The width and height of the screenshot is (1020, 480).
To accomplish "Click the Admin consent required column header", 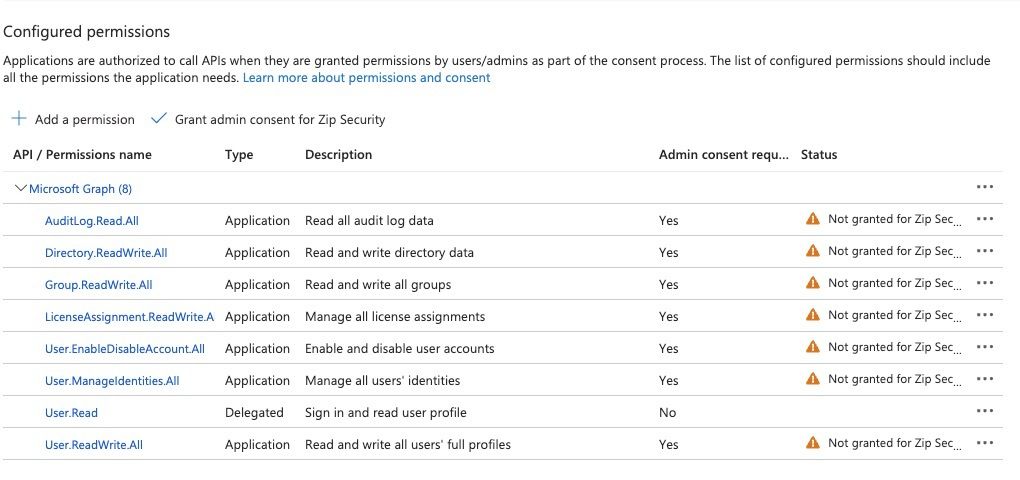I will (724, 155).
